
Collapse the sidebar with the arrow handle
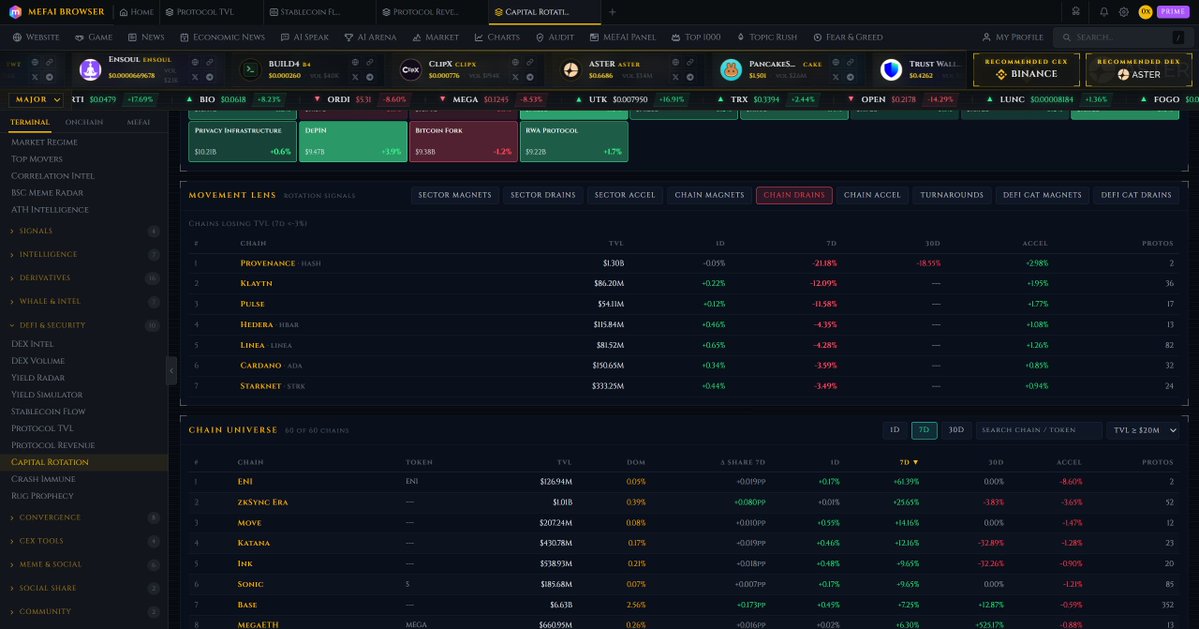(x=171, y=371)
